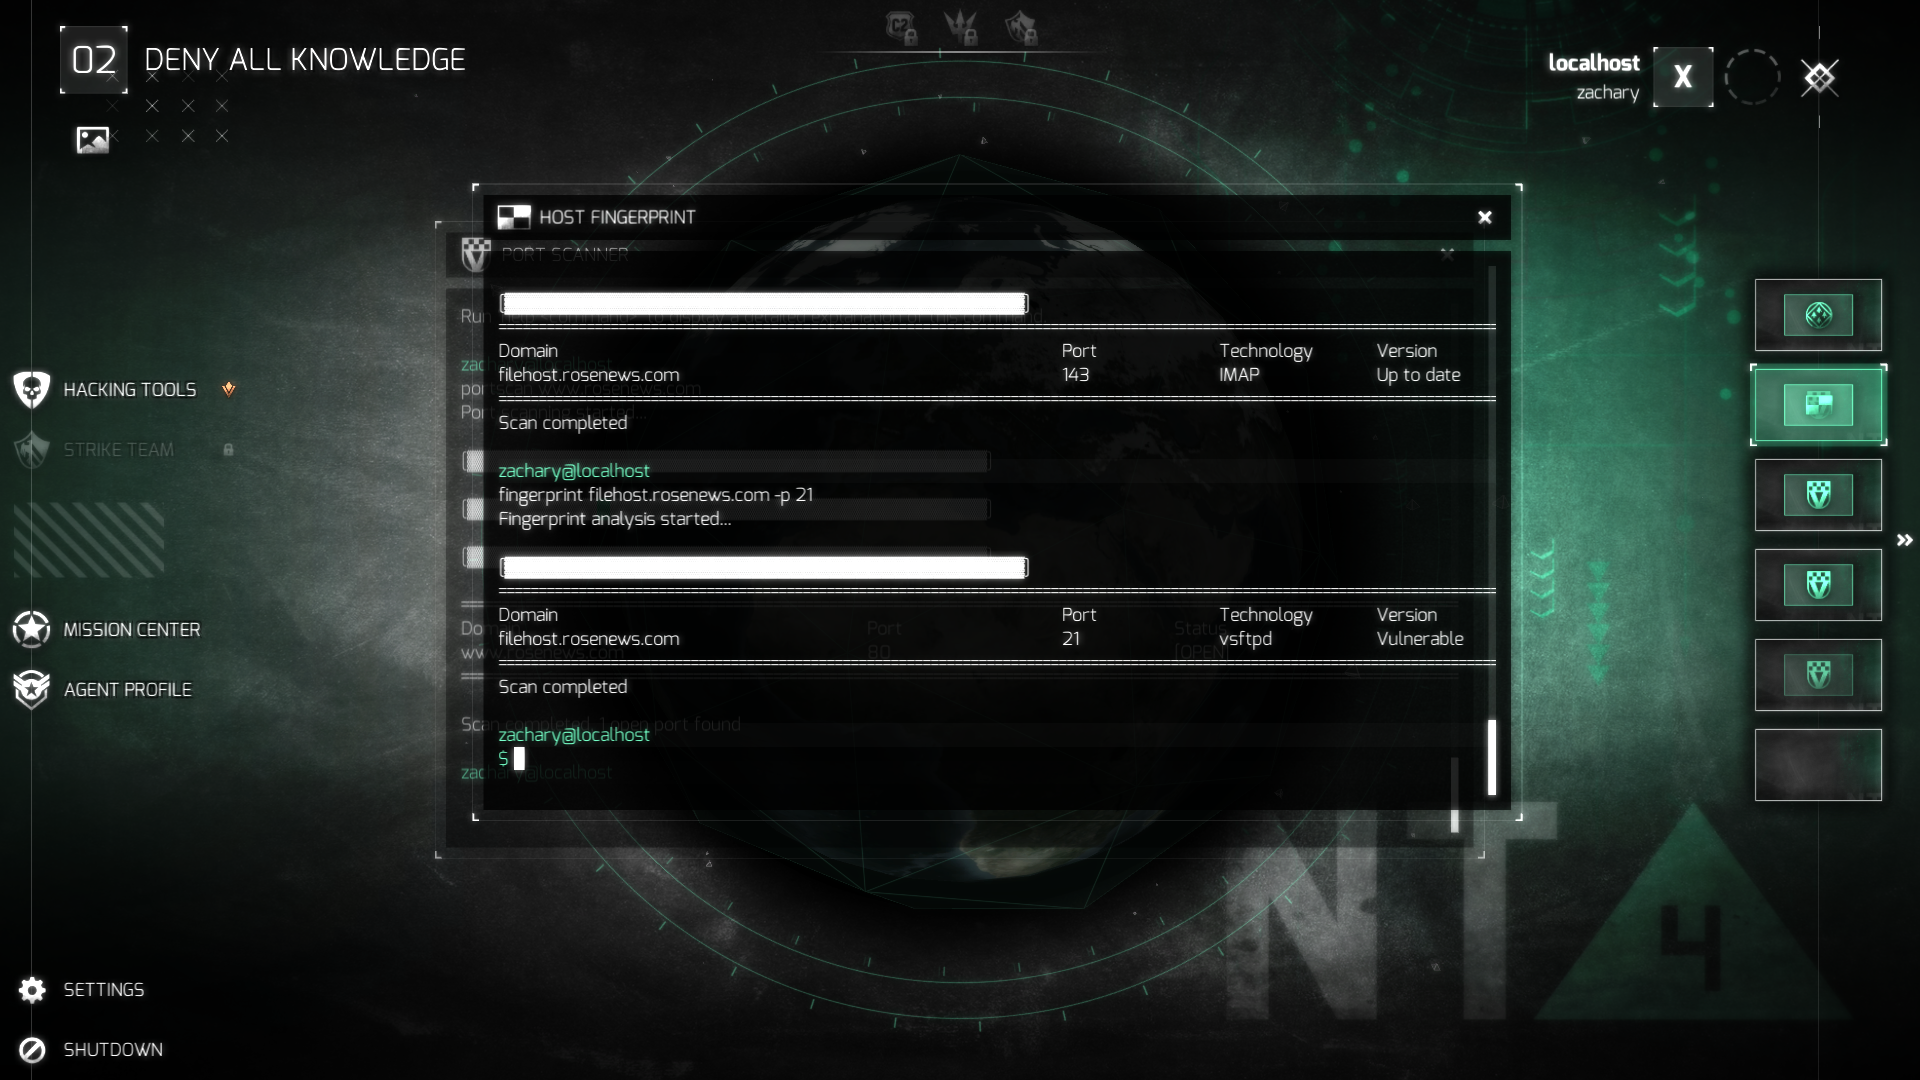
Task: Click the diamond crosshair icon near localhost
Action: click(1819, 77)
